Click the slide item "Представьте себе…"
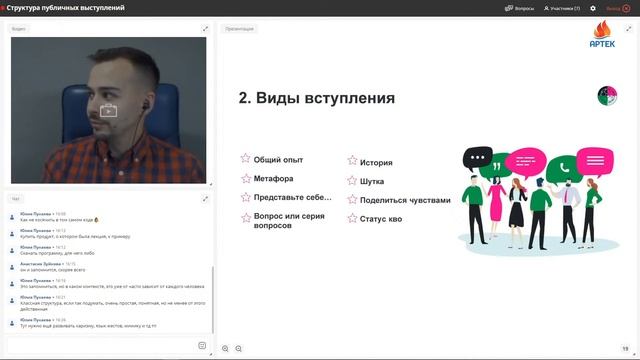 click(x=293, y=198)
